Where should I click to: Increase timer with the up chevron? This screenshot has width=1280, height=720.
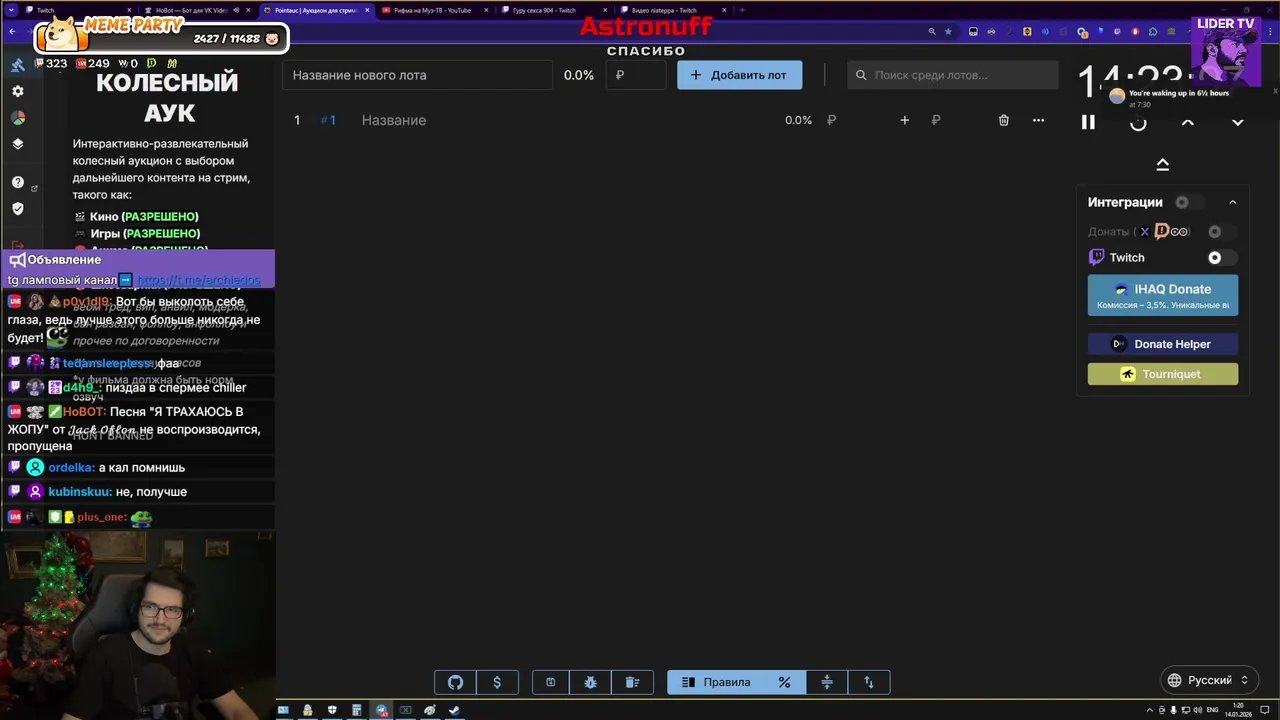tap(1188, 123)
